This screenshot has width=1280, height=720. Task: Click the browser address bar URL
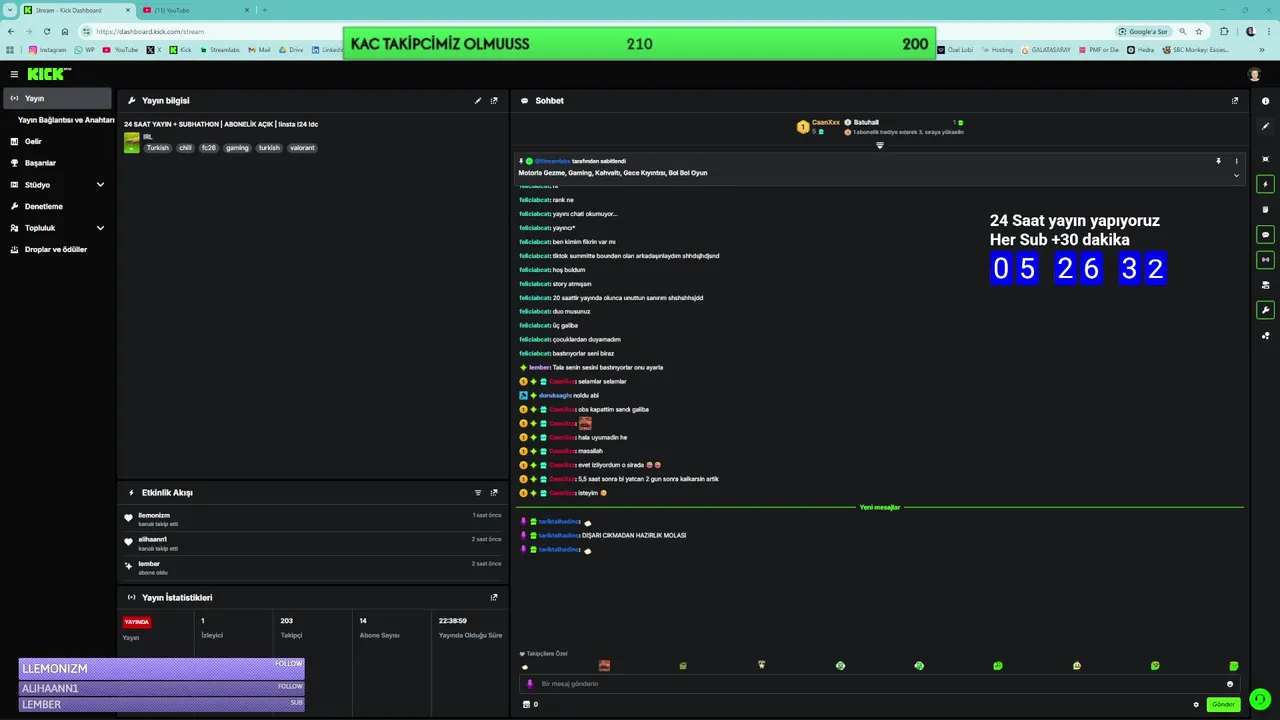coord(150,31)
